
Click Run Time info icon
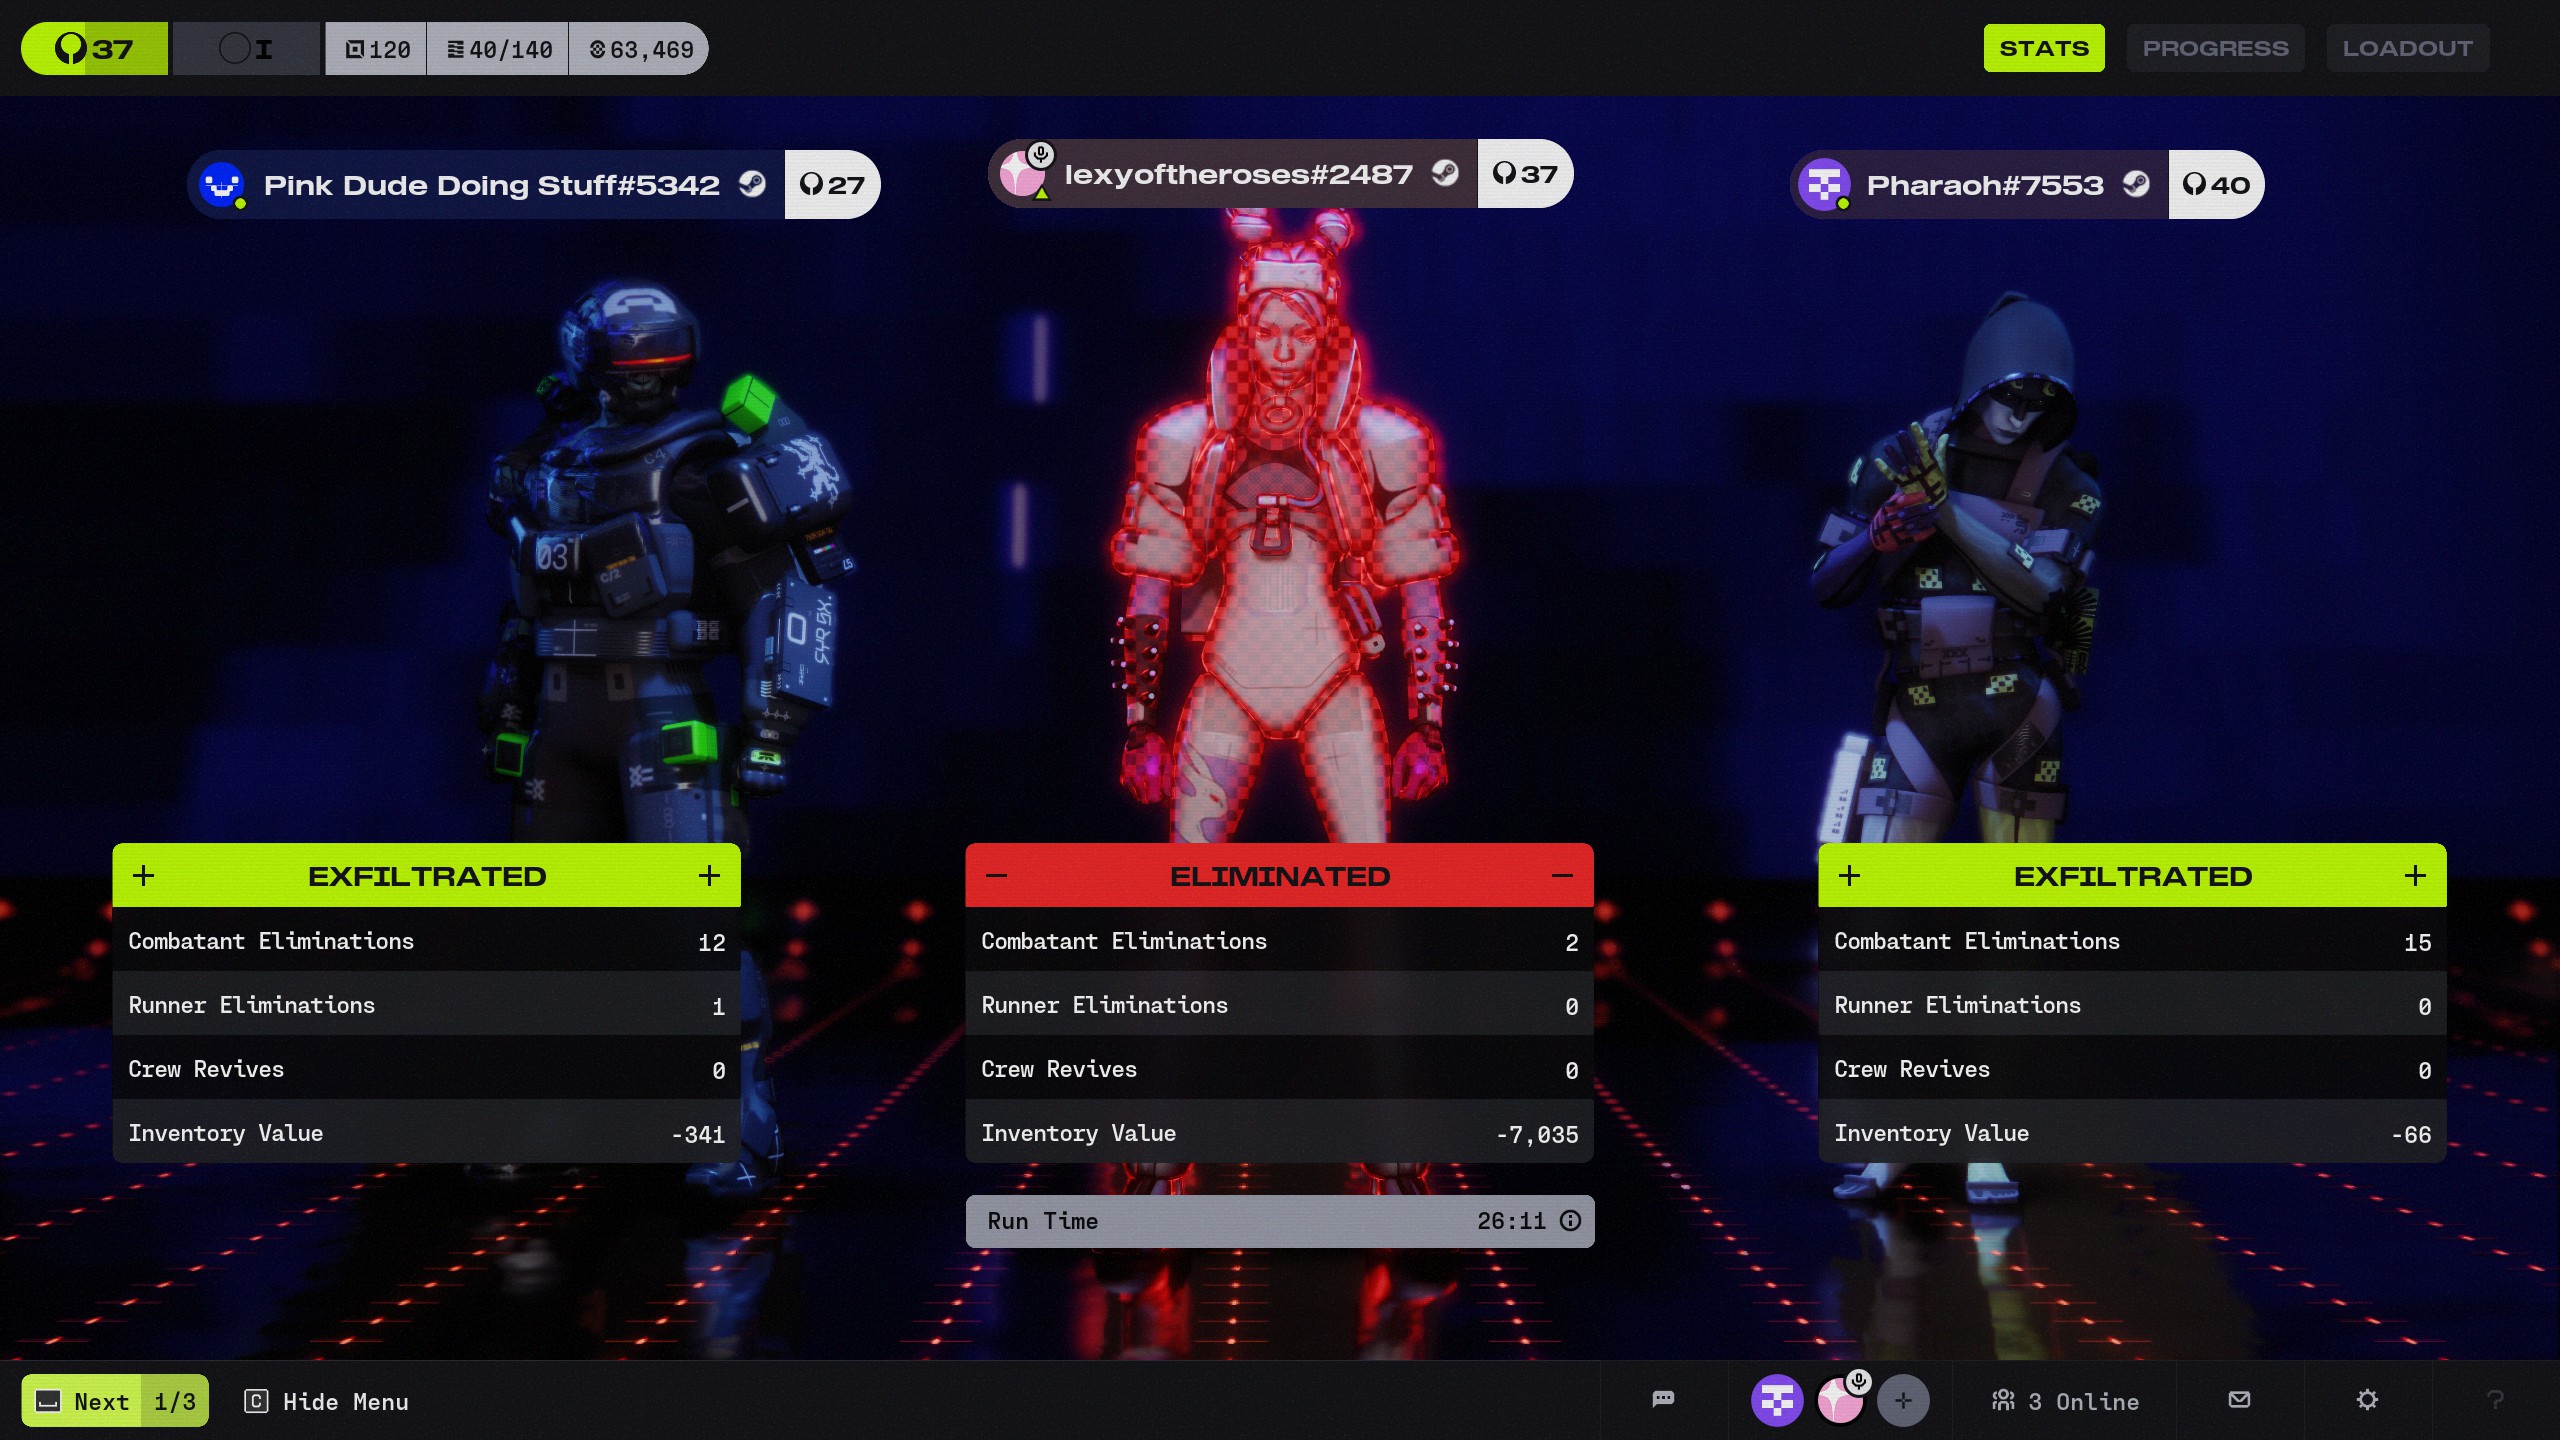tap(1570, 1220)
